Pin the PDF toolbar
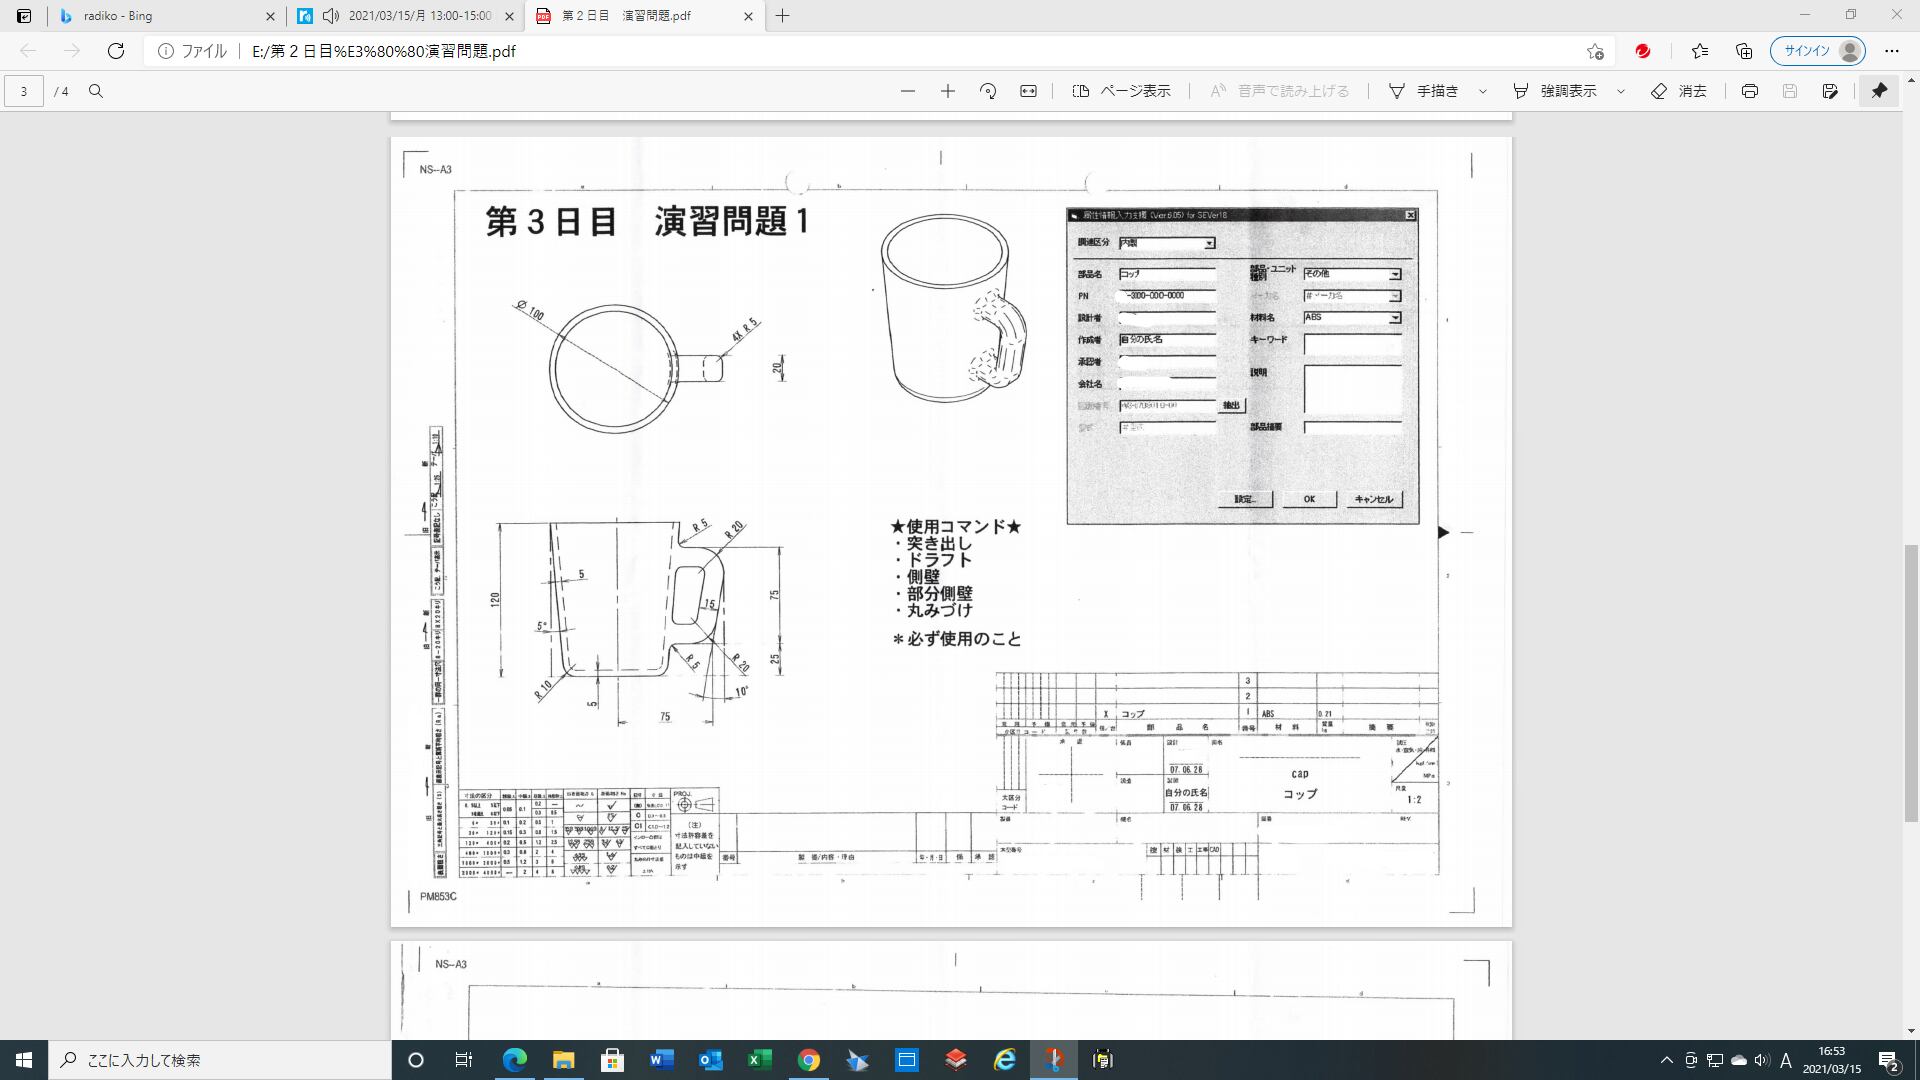Screen dimensions: 1920x1080 (1879, 91)
